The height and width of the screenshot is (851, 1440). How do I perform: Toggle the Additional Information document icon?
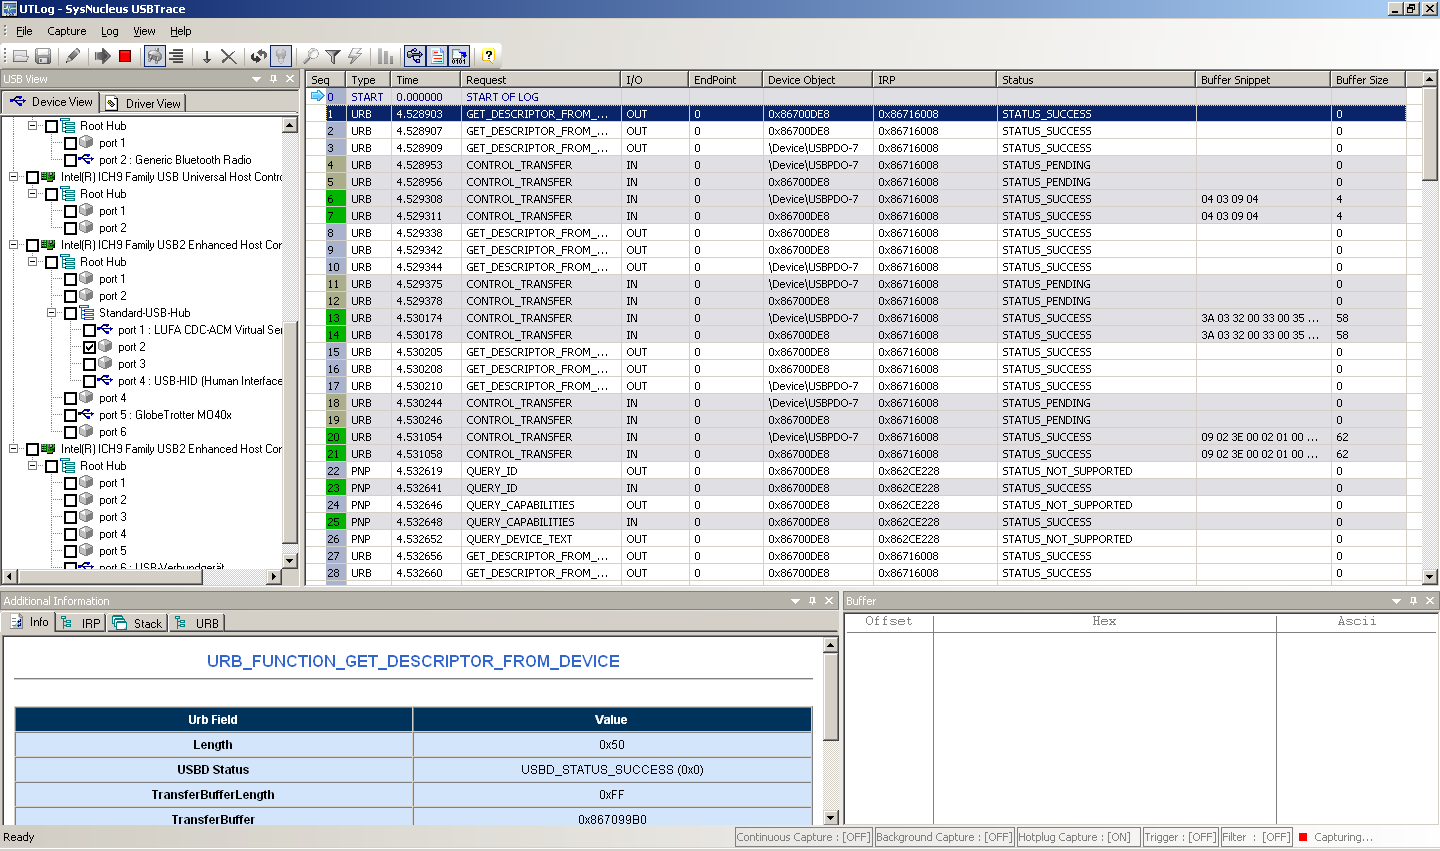(437, 56)
